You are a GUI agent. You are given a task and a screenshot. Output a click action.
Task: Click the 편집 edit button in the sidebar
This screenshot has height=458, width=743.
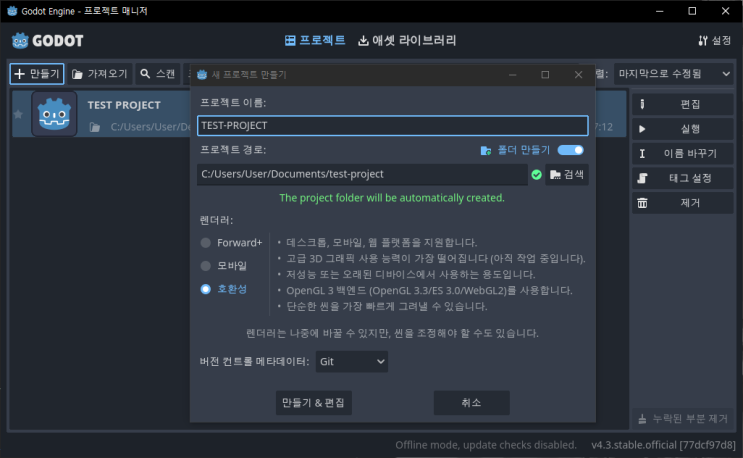tap(682, 104)
